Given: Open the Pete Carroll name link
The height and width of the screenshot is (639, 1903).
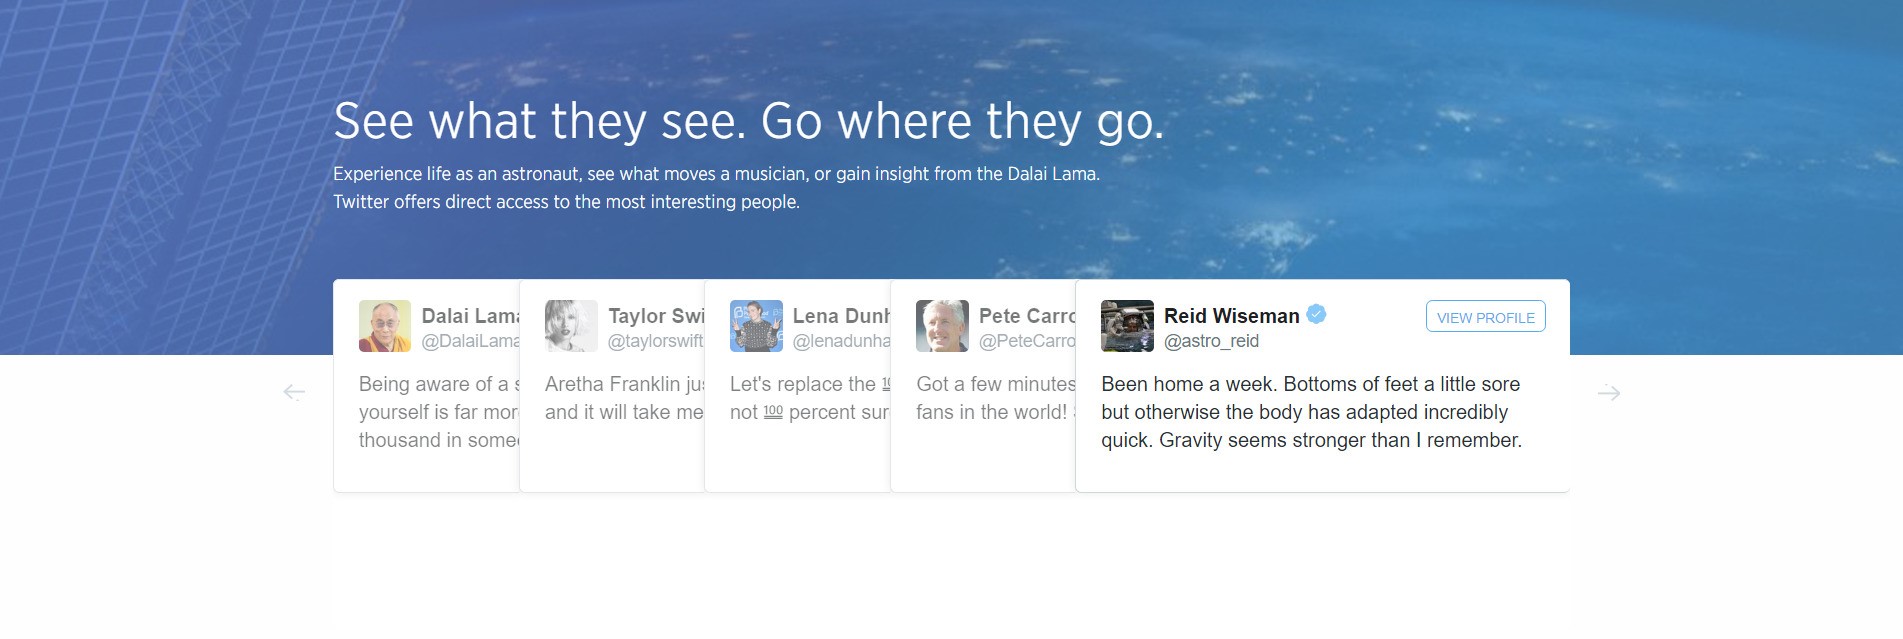Looking at the screenshot, I should point(1027,316).
